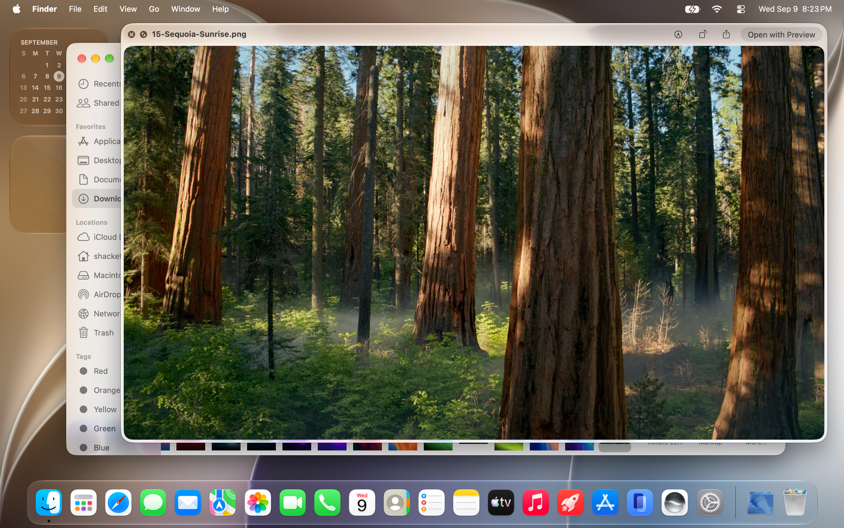Open Apple TV from the Dock

point(501,503)
